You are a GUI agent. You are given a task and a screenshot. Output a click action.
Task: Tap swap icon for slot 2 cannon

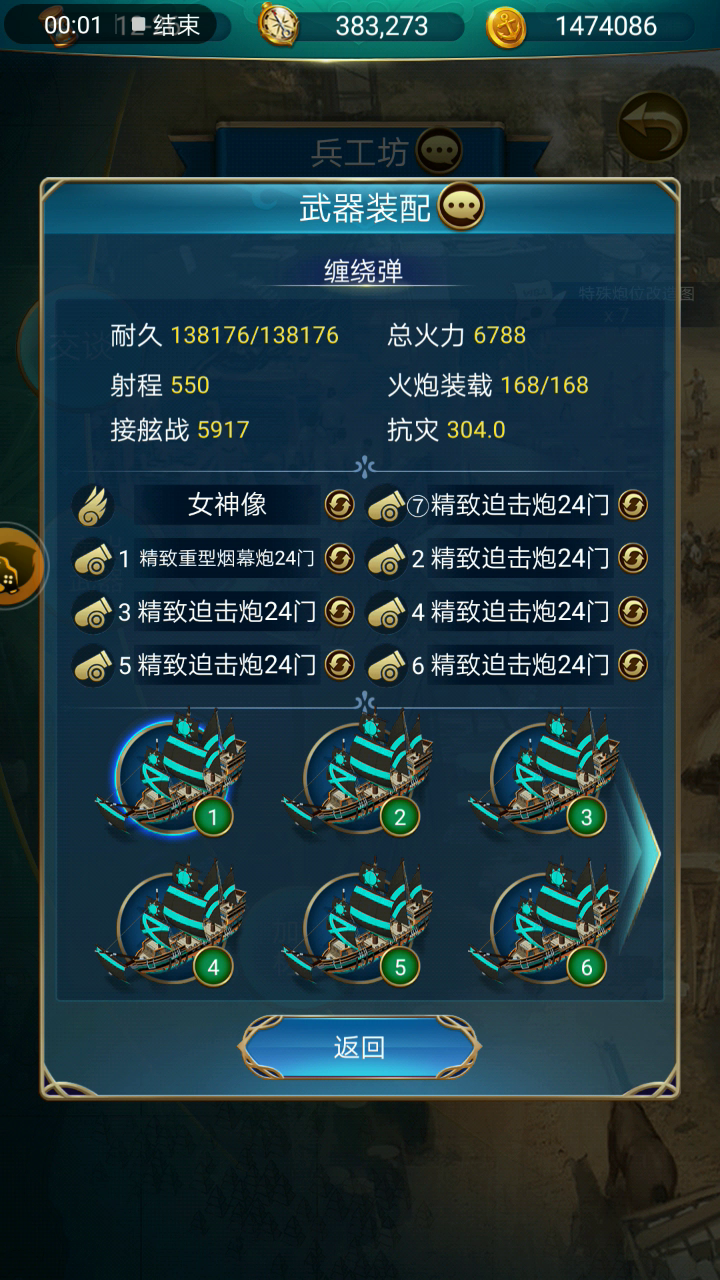632,558
